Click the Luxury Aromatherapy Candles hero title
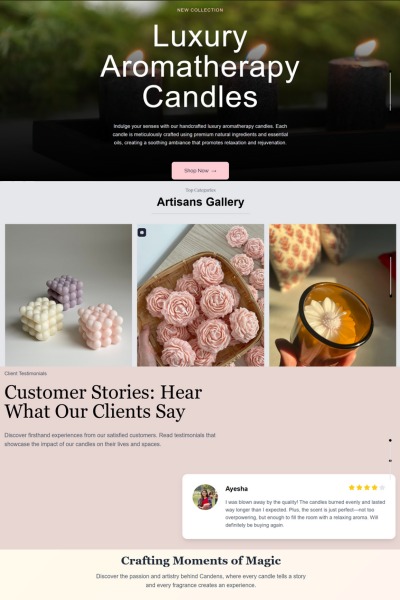This screenshot has height=600, width=400. (x=200, y=67)
